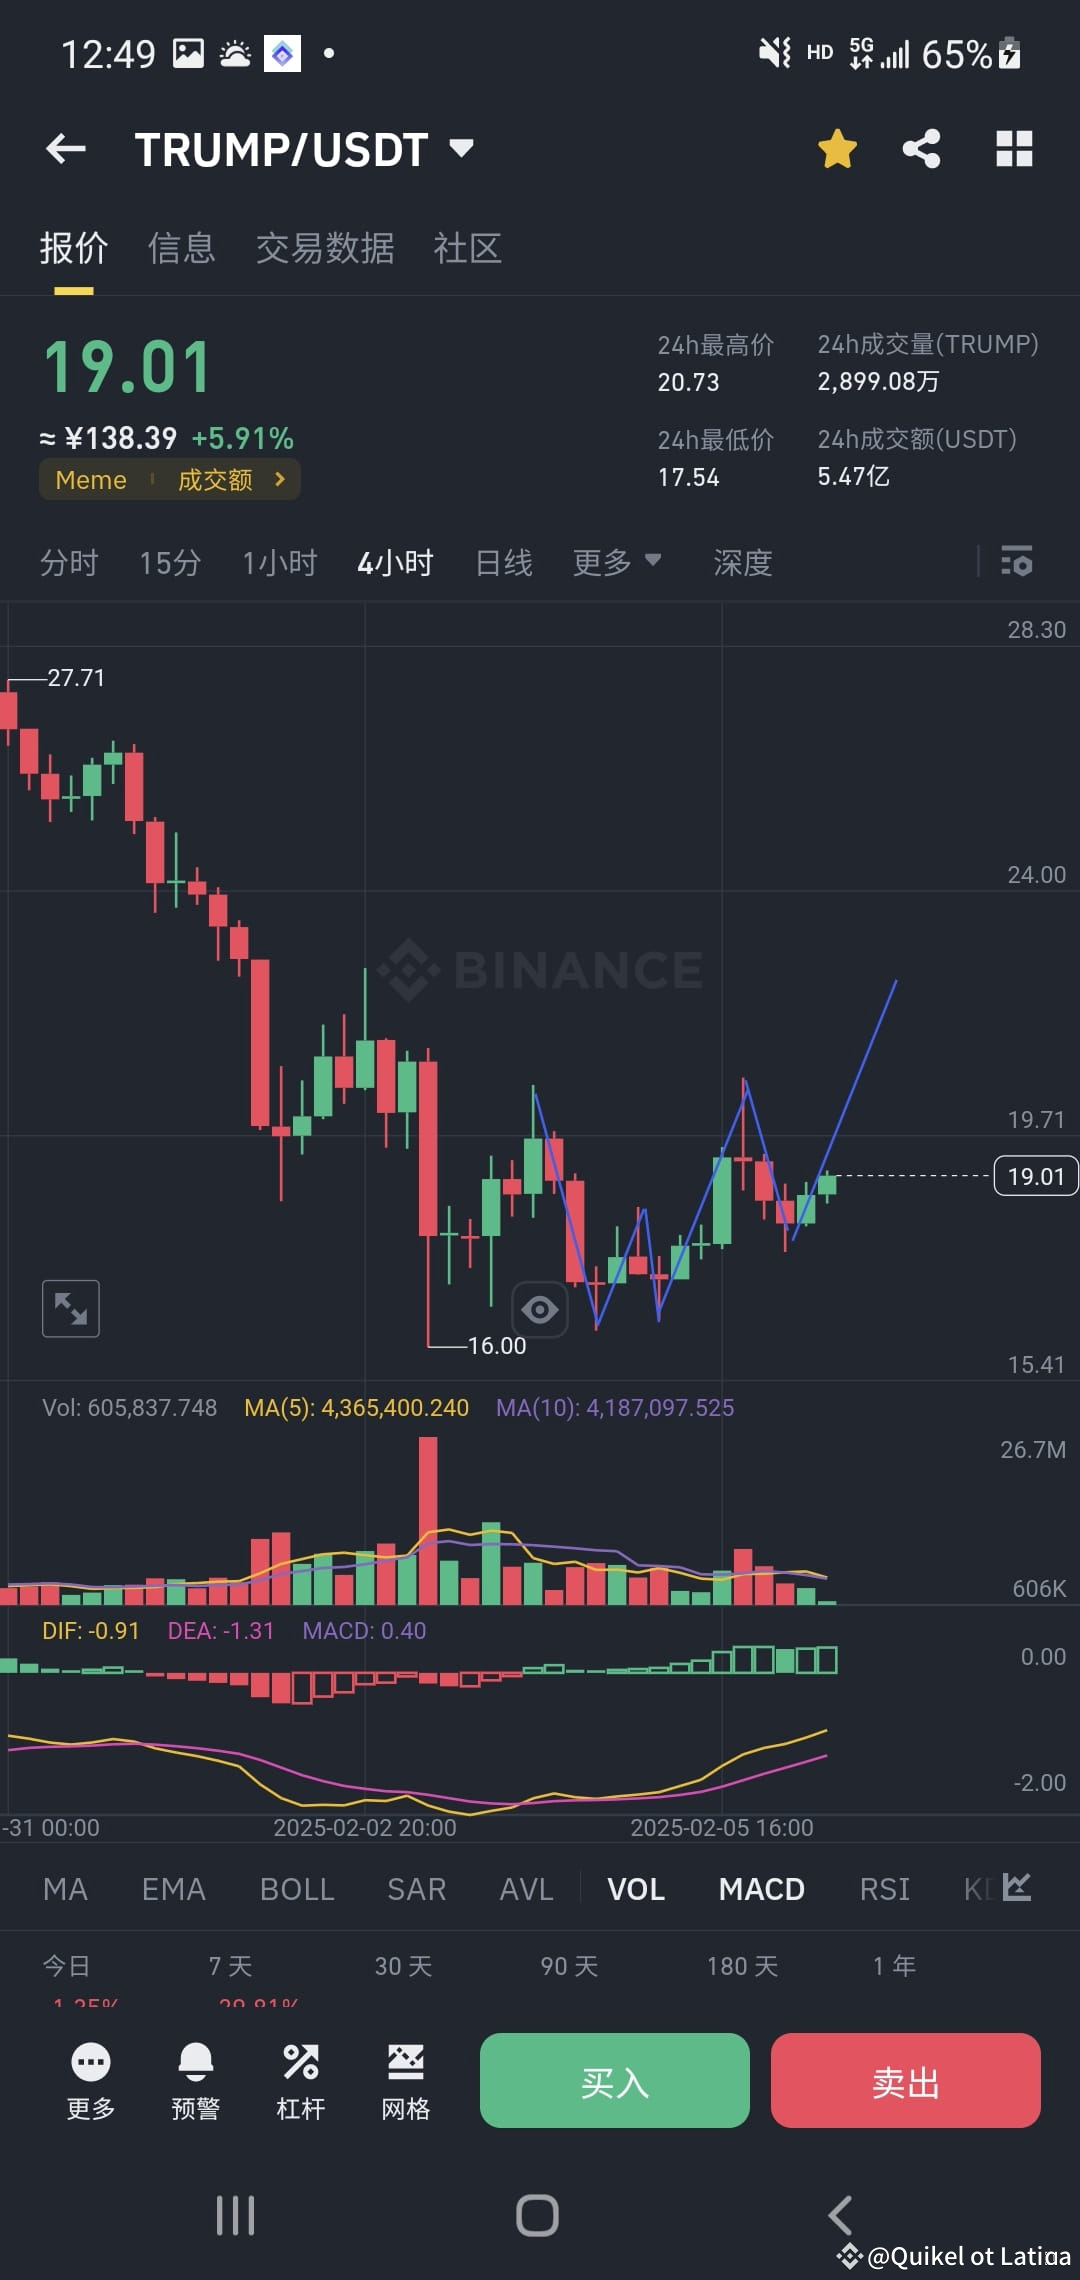
Task: Select the 杠杆 leverage icon
Action: click(x=301, y=2080)
